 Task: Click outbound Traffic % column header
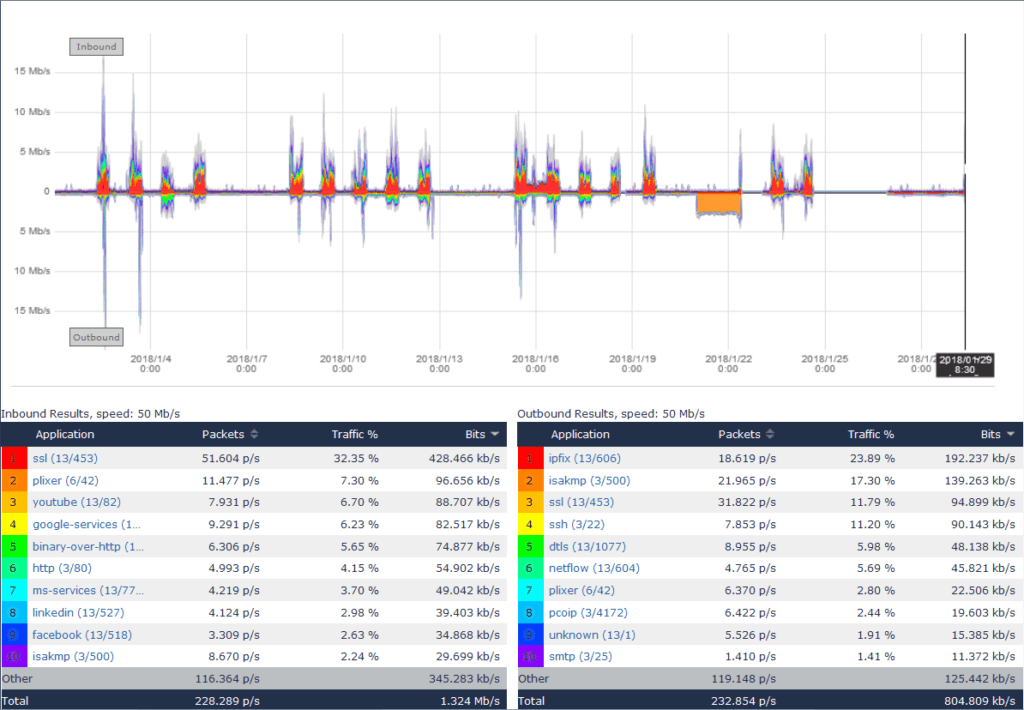tap(871, 434)
